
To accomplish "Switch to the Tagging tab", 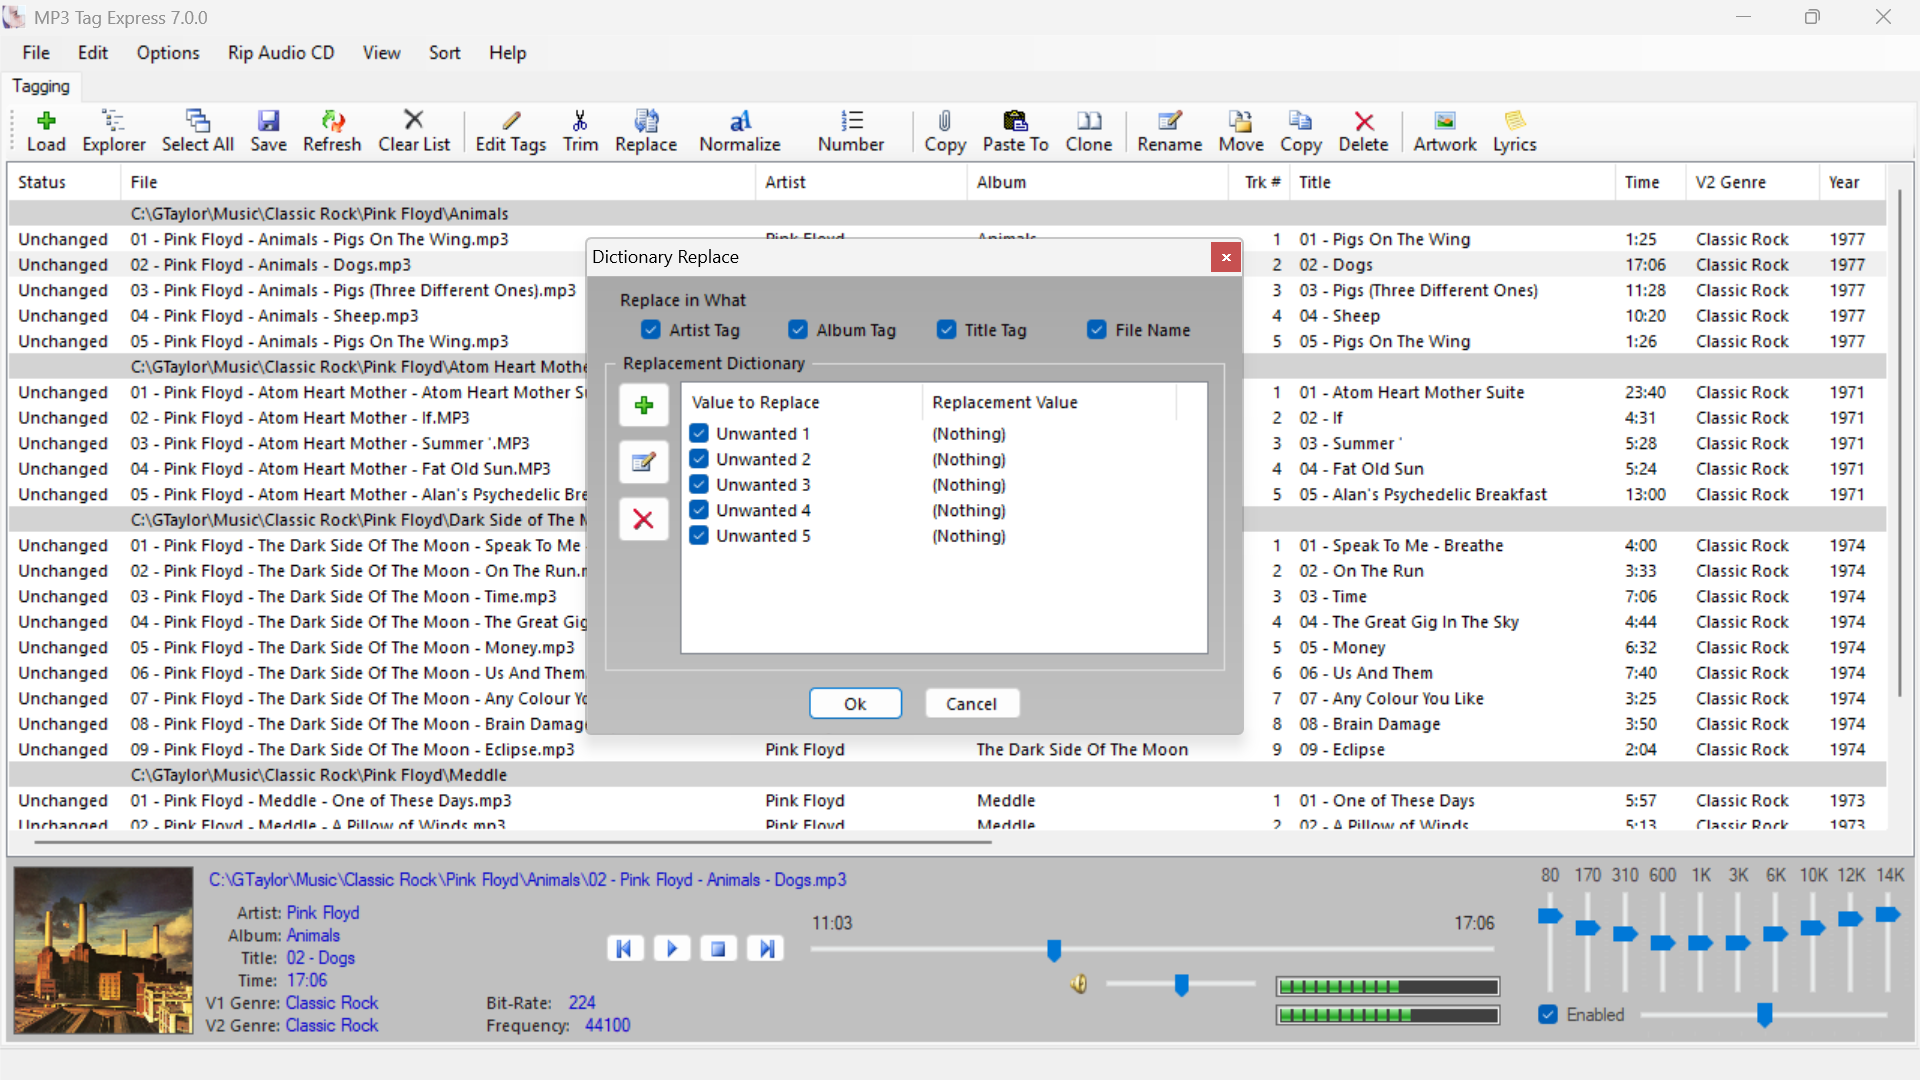I will pos(41,87).
